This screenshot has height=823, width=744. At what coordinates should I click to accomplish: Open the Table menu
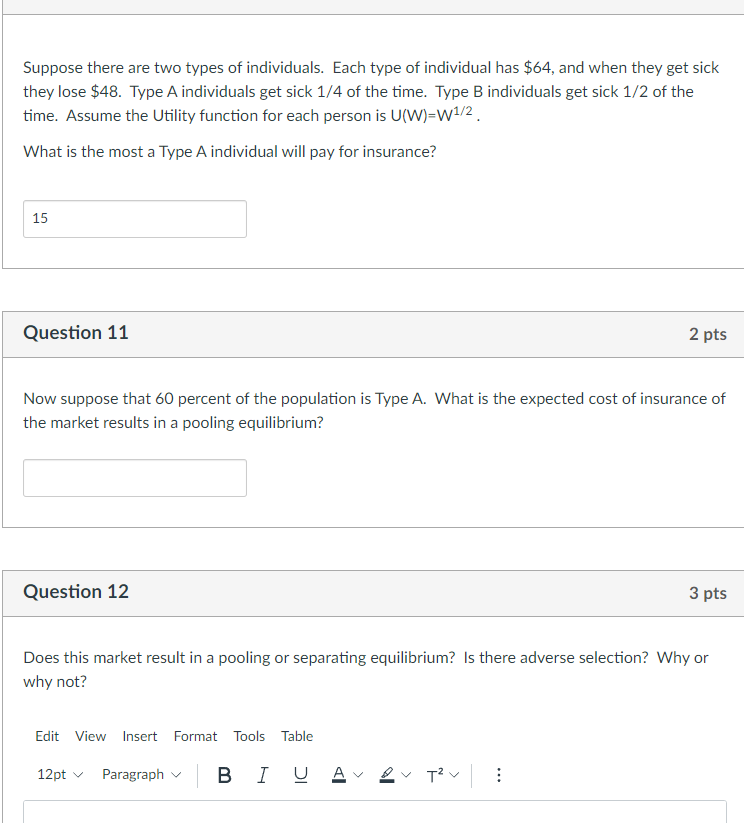297,736
